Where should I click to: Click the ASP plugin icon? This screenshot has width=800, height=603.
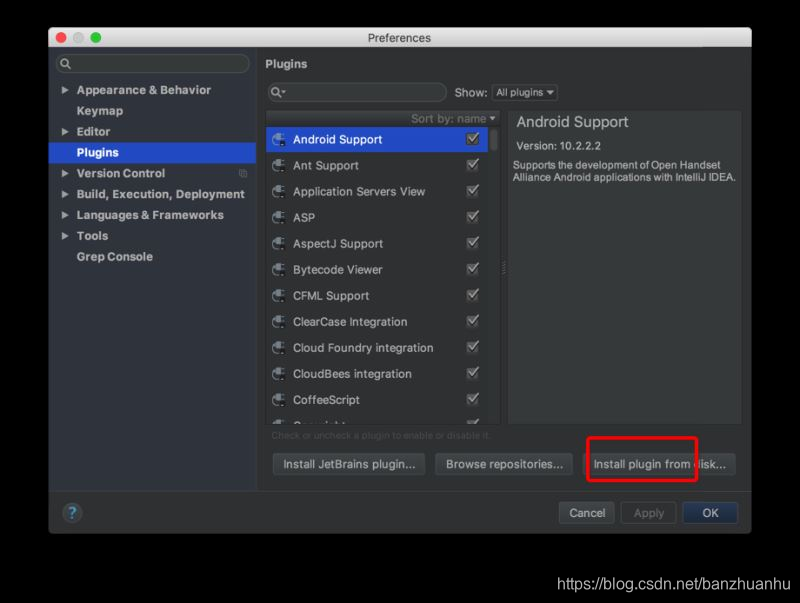(x=279, y=217)
